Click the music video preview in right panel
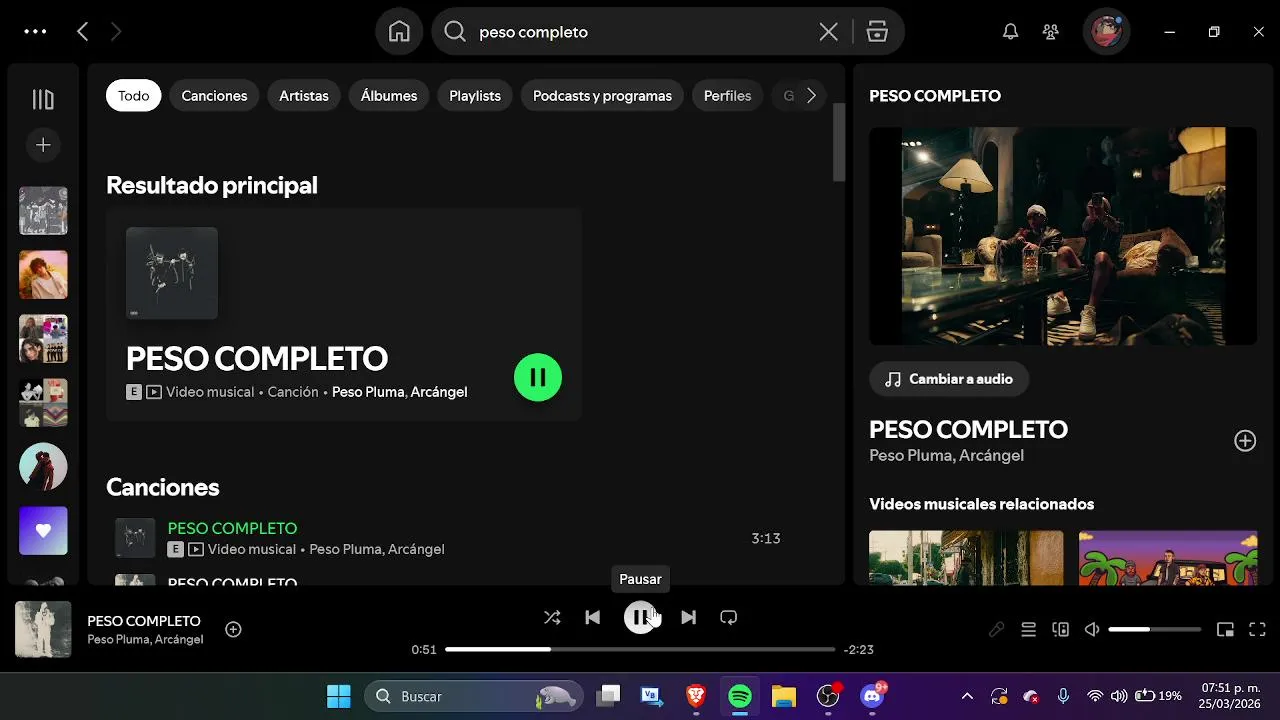Viewport: 1280px width, 720px height. [x=1063, y=236]
